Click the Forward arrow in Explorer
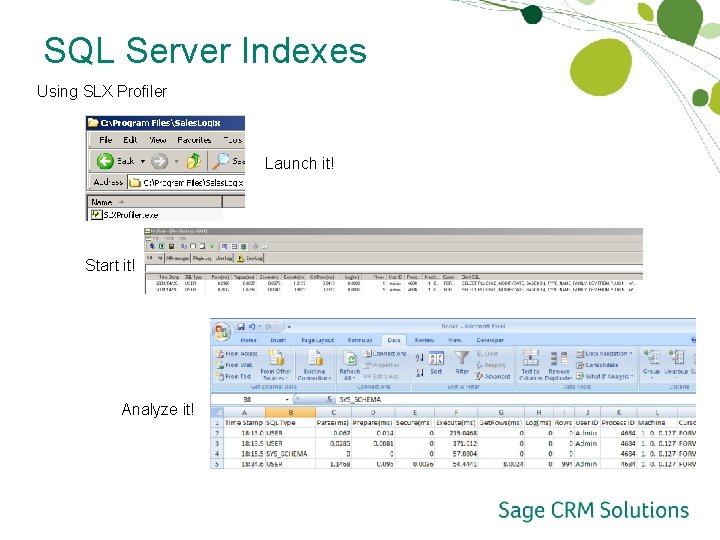 pyautogui.click(x=159, y=161)
